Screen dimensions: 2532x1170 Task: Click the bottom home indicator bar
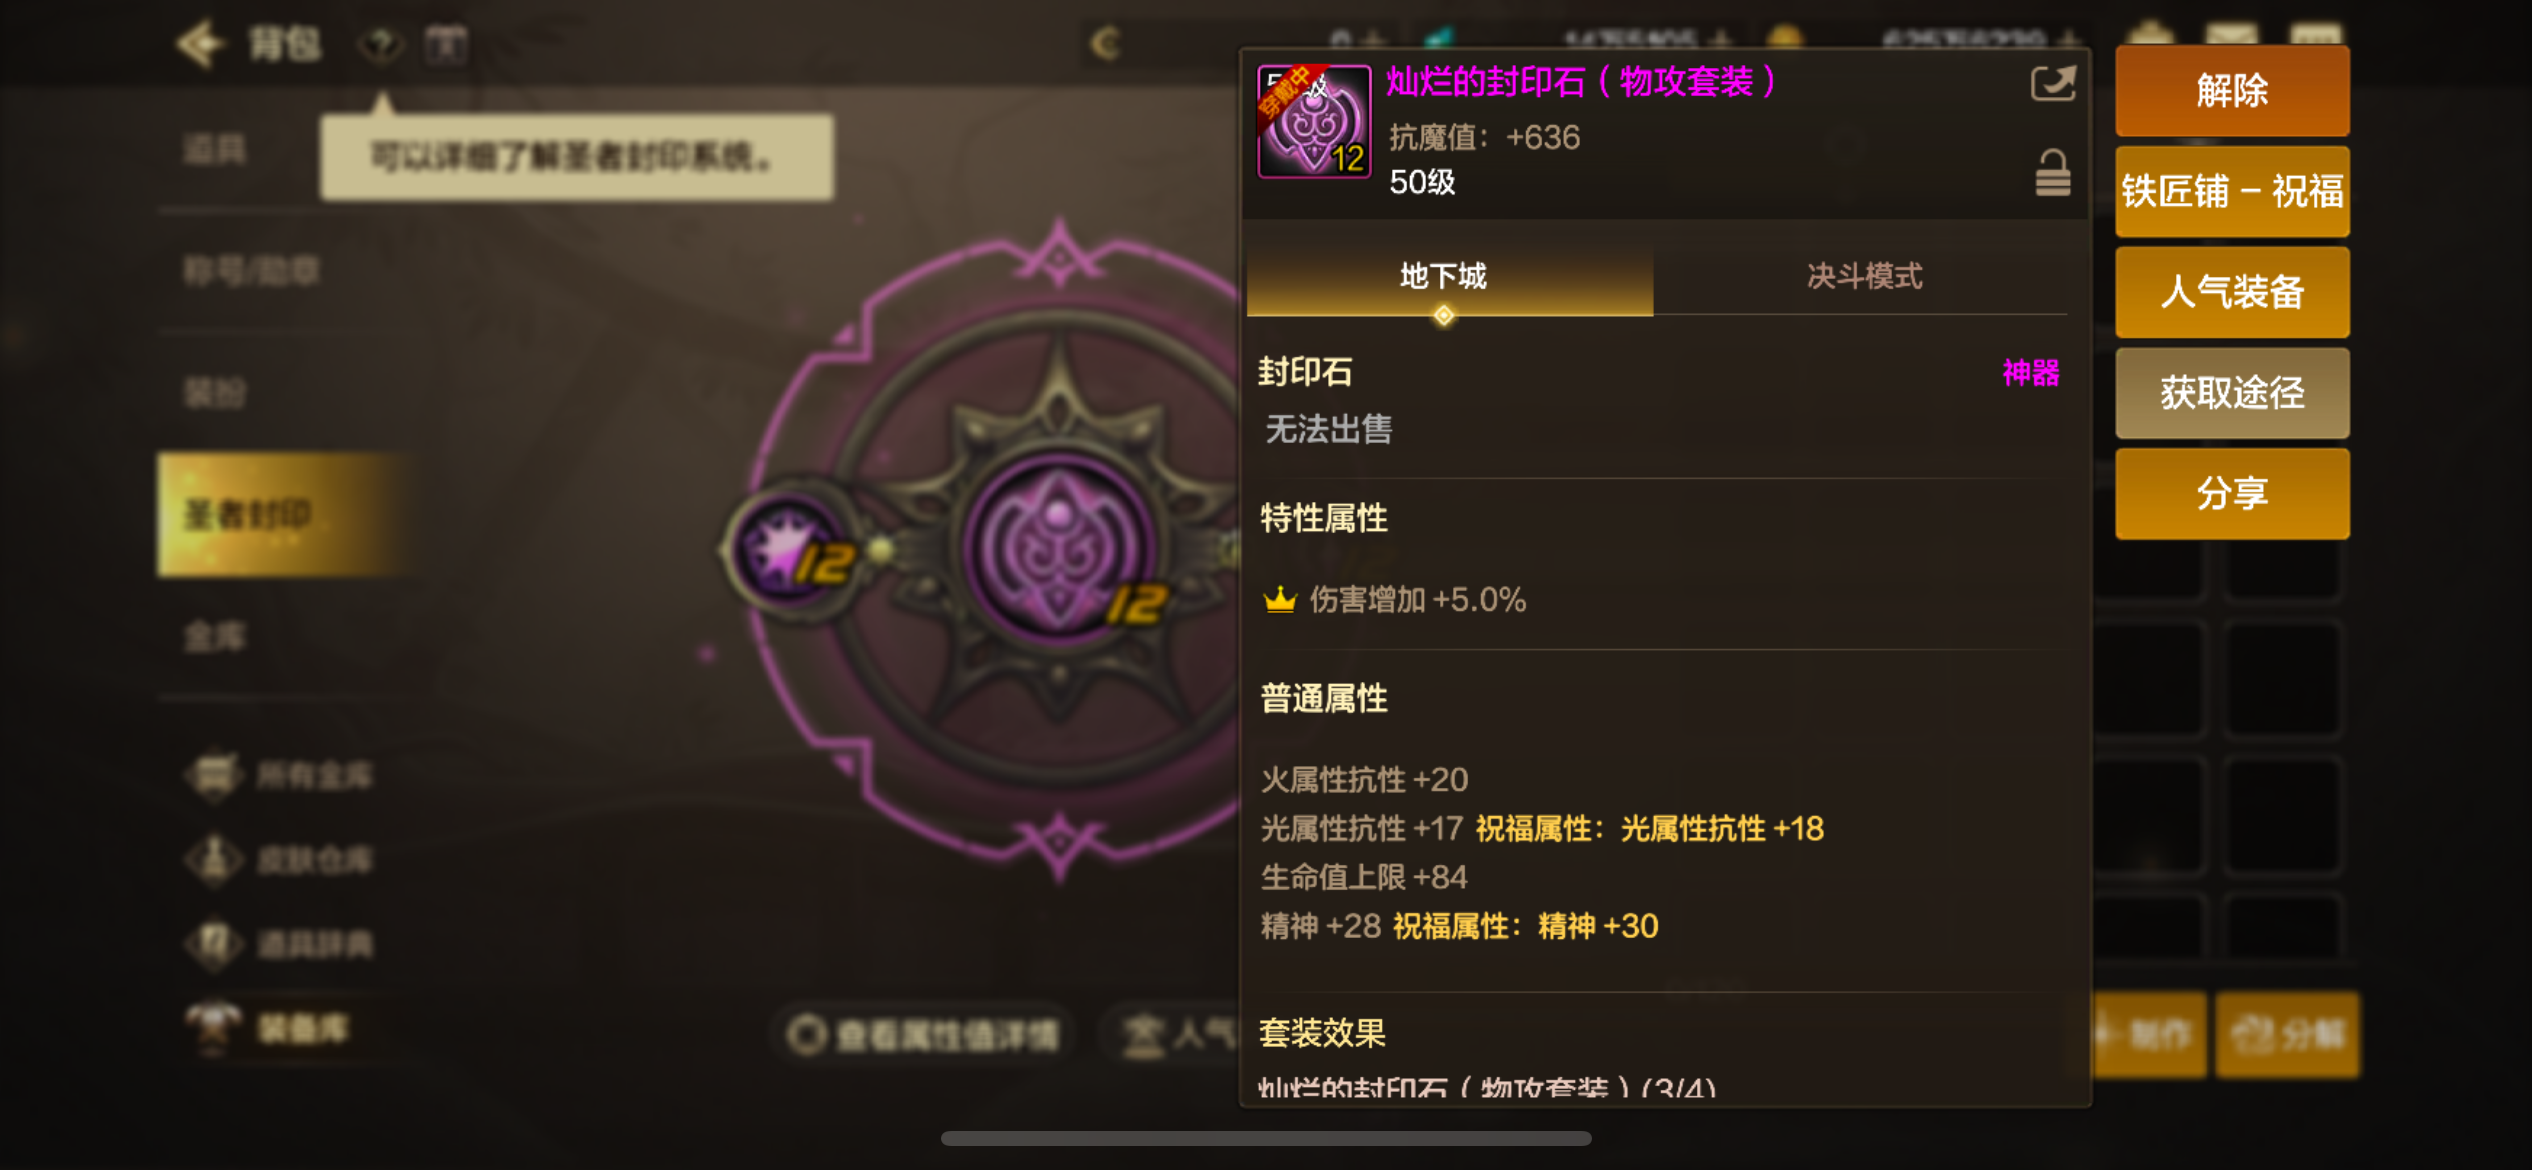(x=1266, y=1138)
